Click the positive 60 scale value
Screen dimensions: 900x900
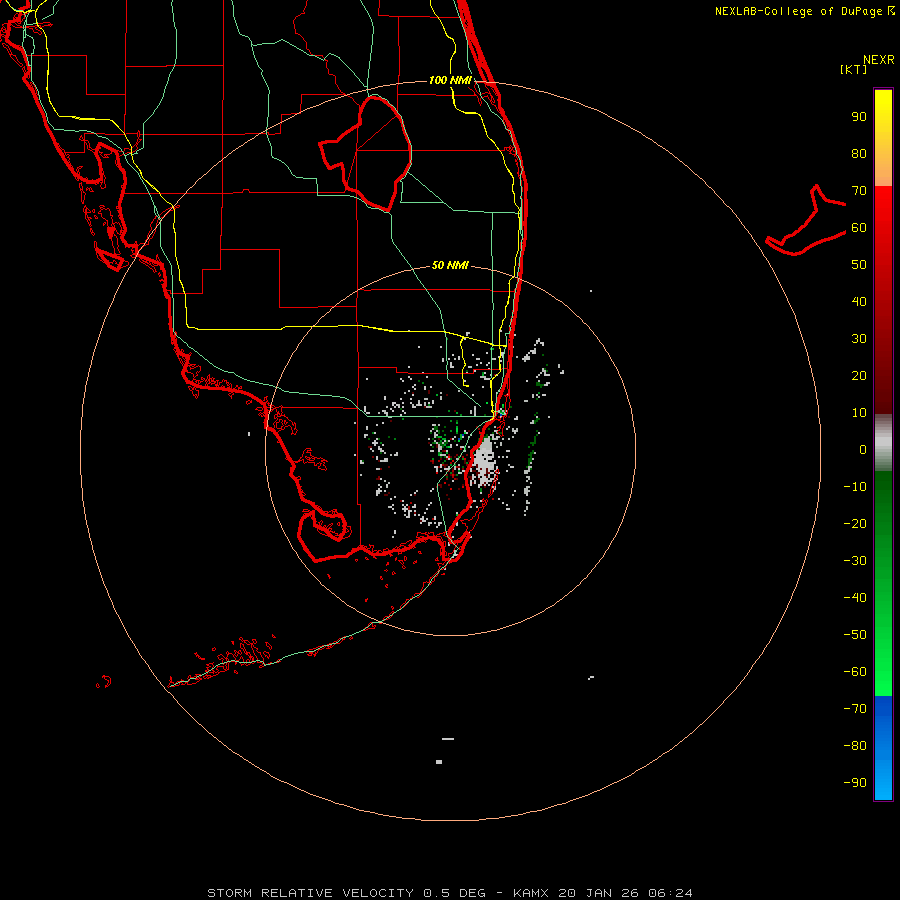859,227
